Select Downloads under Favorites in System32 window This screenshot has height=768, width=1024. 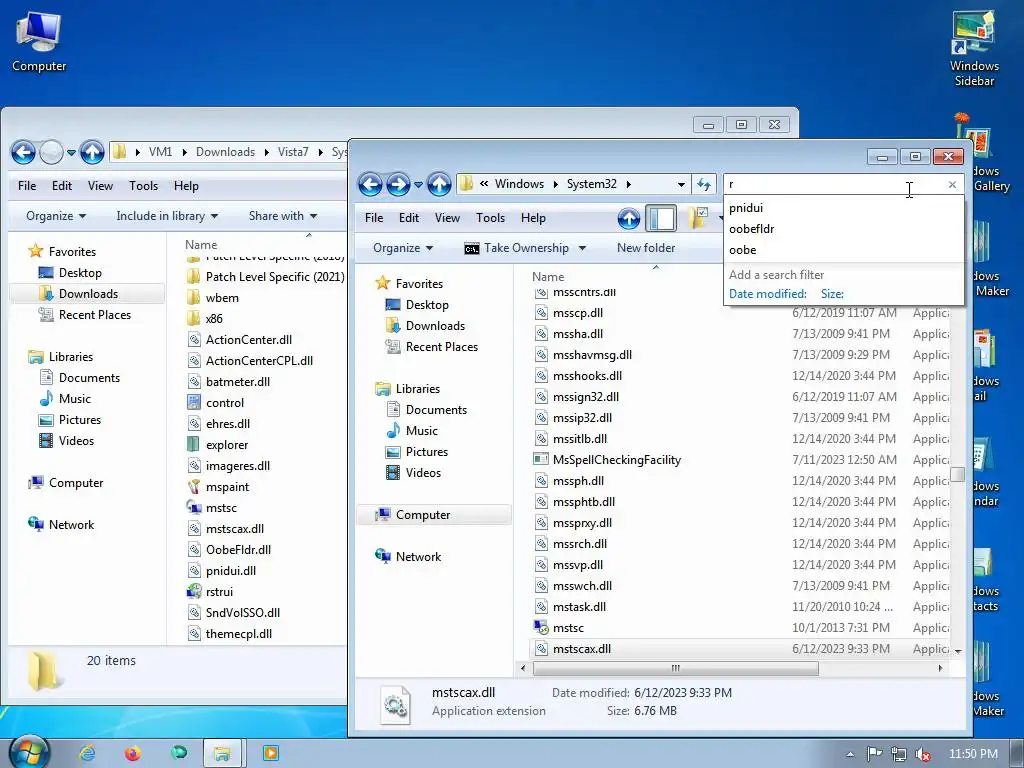(435, 326)
